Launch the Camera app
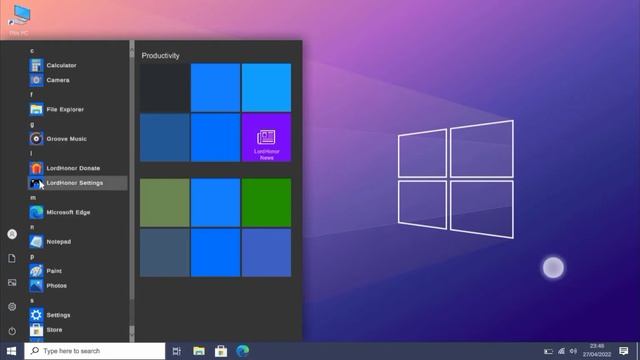Viewport: 640px width, 360px height. tap(78, 80)
